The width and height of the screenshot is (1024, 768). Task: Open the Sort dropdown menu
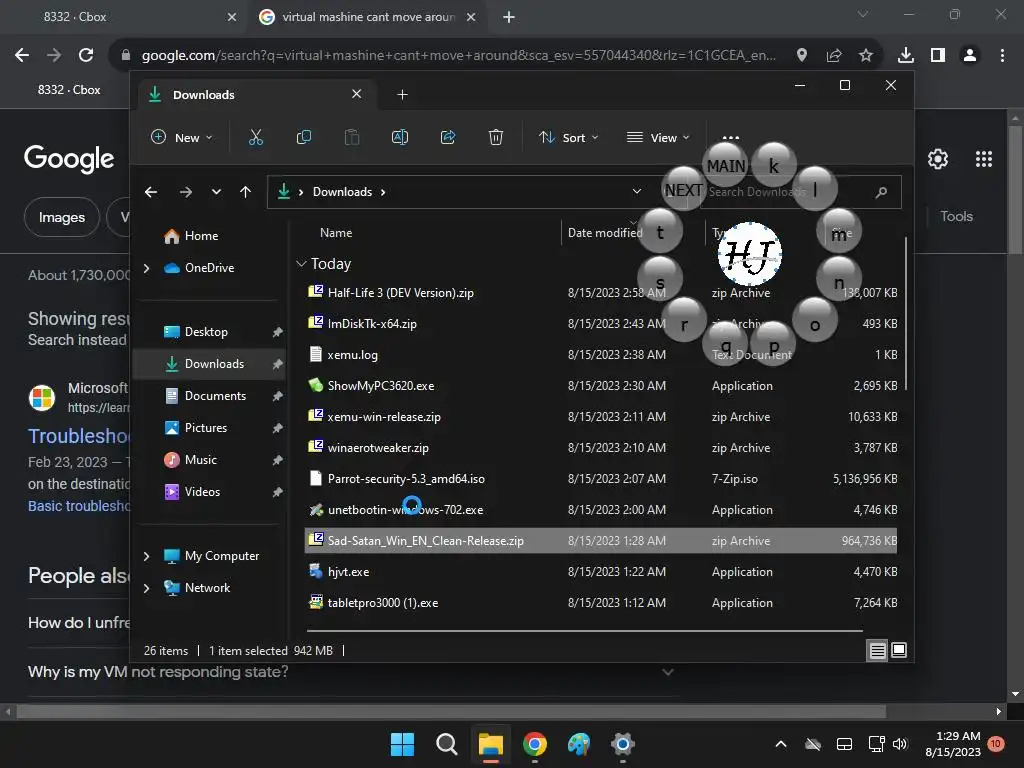568,137
